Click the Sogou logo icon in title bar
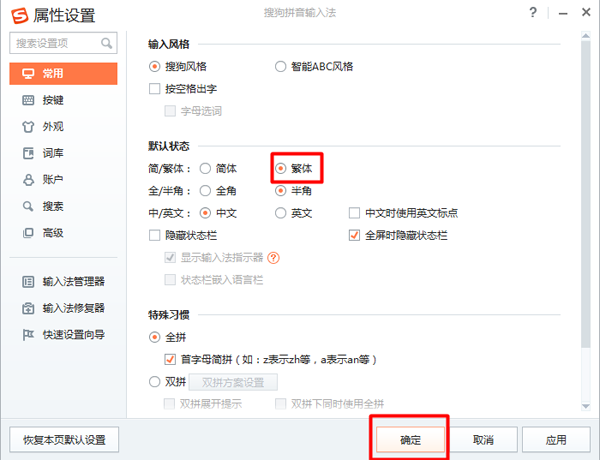 pos(17,13)
